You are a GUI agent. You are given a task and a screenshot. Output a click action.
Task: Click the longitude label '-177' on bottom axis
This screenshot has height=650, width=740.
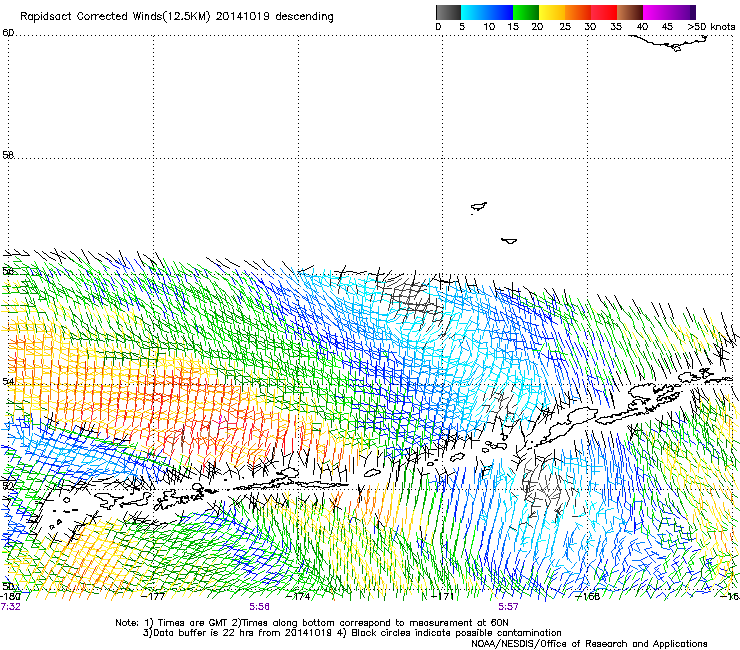click(153, 597)
